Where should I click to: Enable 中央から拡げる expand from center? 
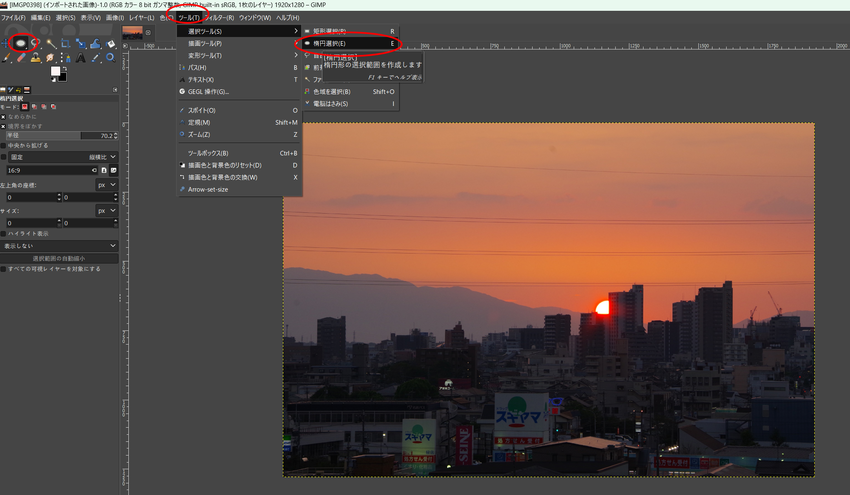(3, 145)
